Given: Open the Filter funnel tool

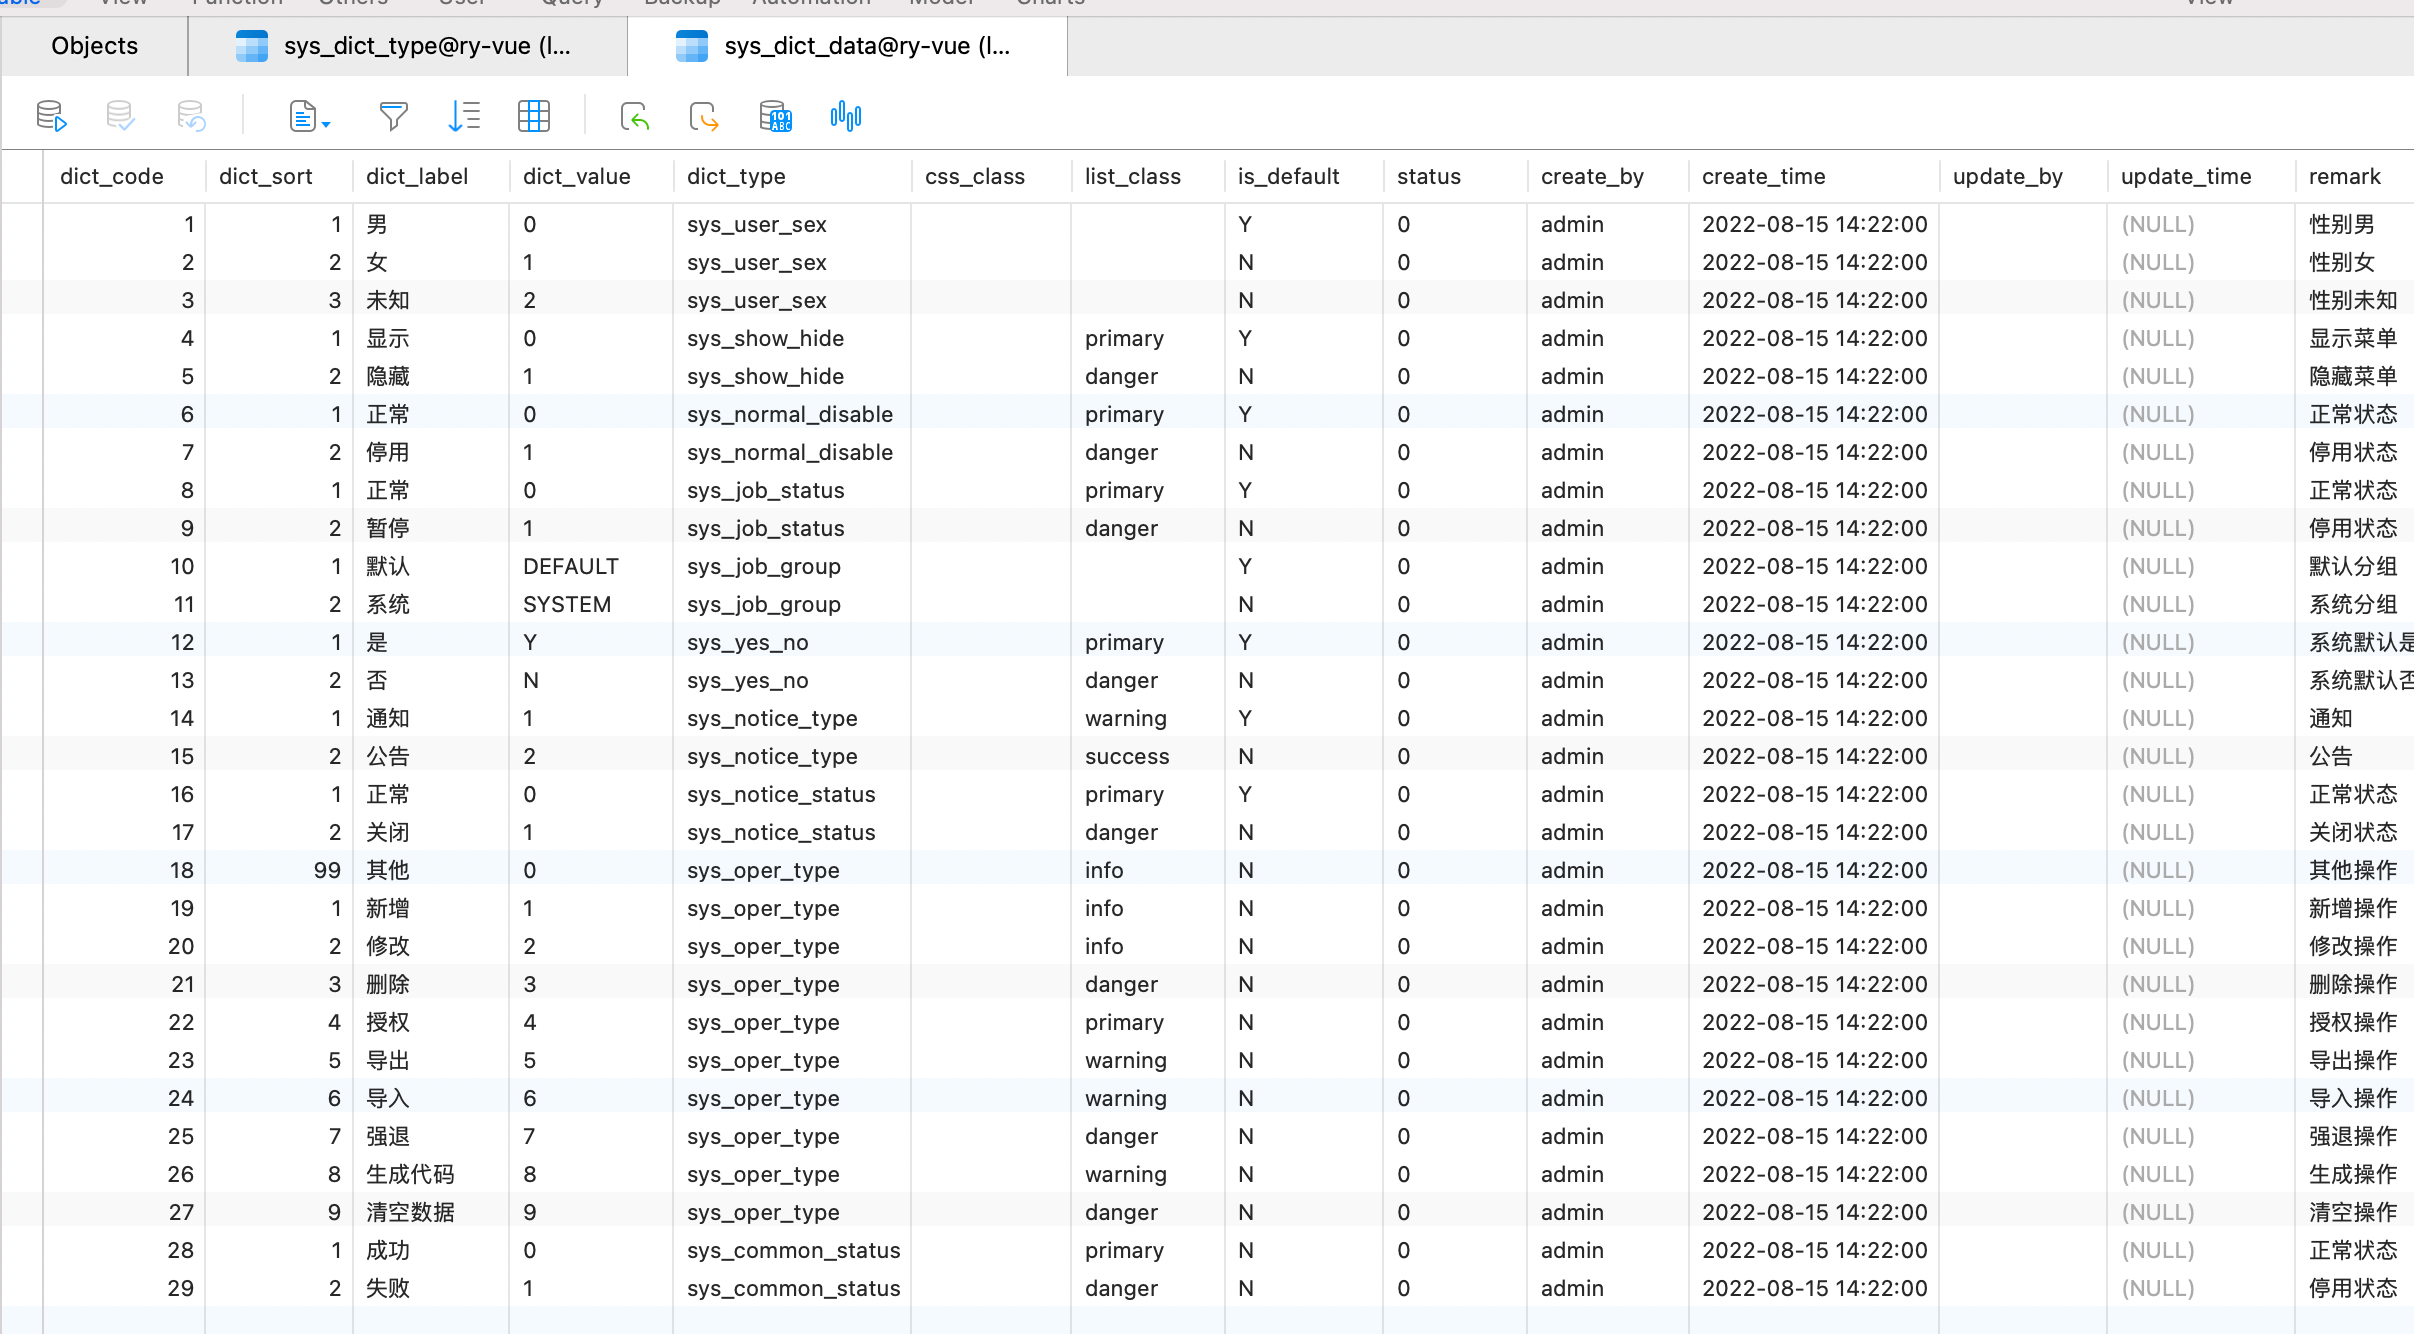Looking at the screenshot, I should click(394, 116).
